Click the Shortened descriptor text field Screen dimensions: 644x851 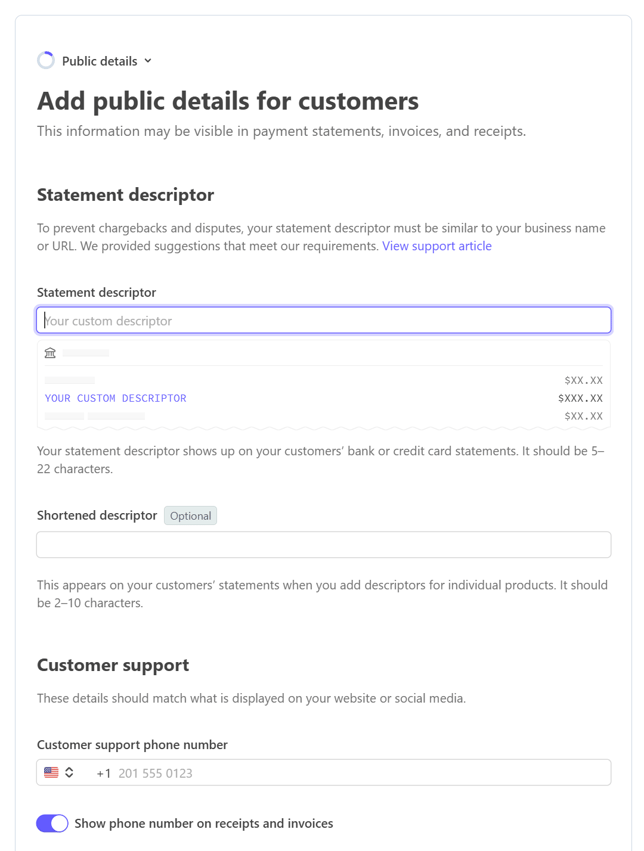point(324,544)
